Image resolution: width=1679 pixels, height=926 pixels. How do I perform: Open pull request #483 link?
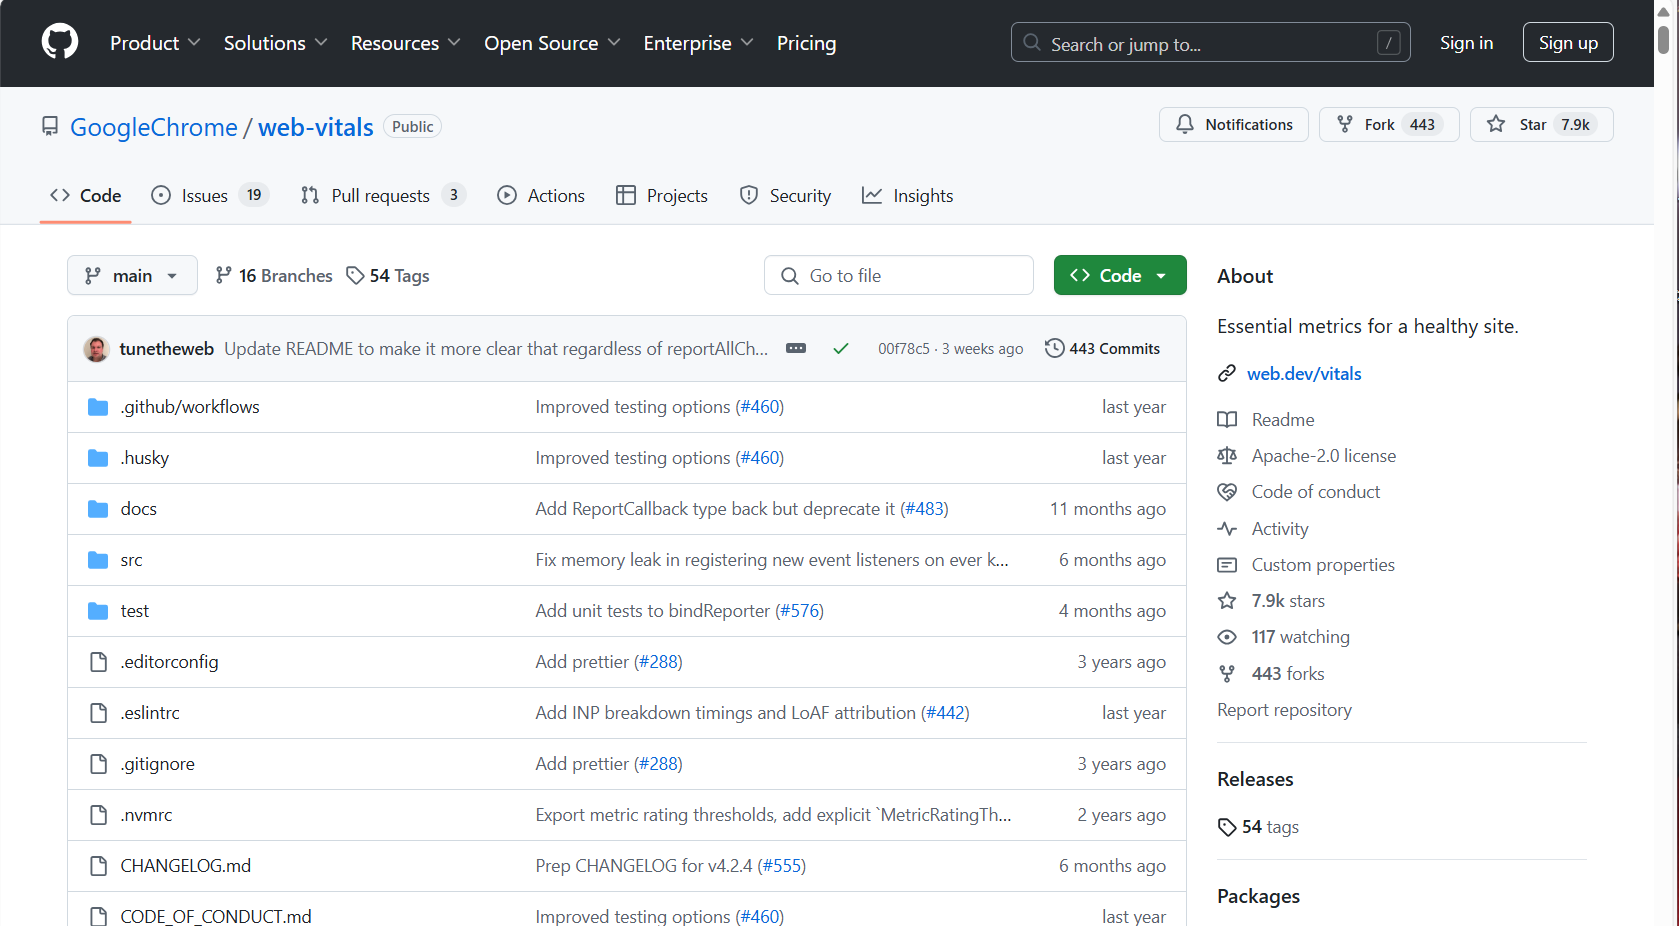pyautogui.click(x=924, y=509)
